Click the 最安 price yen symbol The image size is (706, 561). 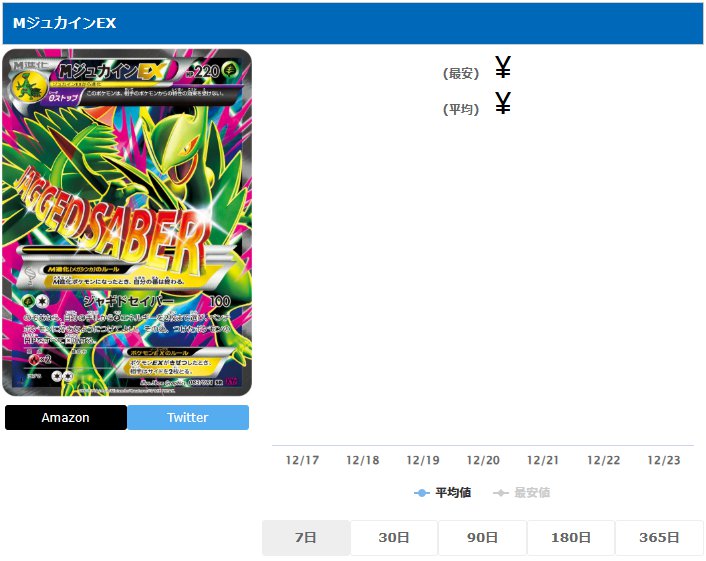click(x=503, y=67)
